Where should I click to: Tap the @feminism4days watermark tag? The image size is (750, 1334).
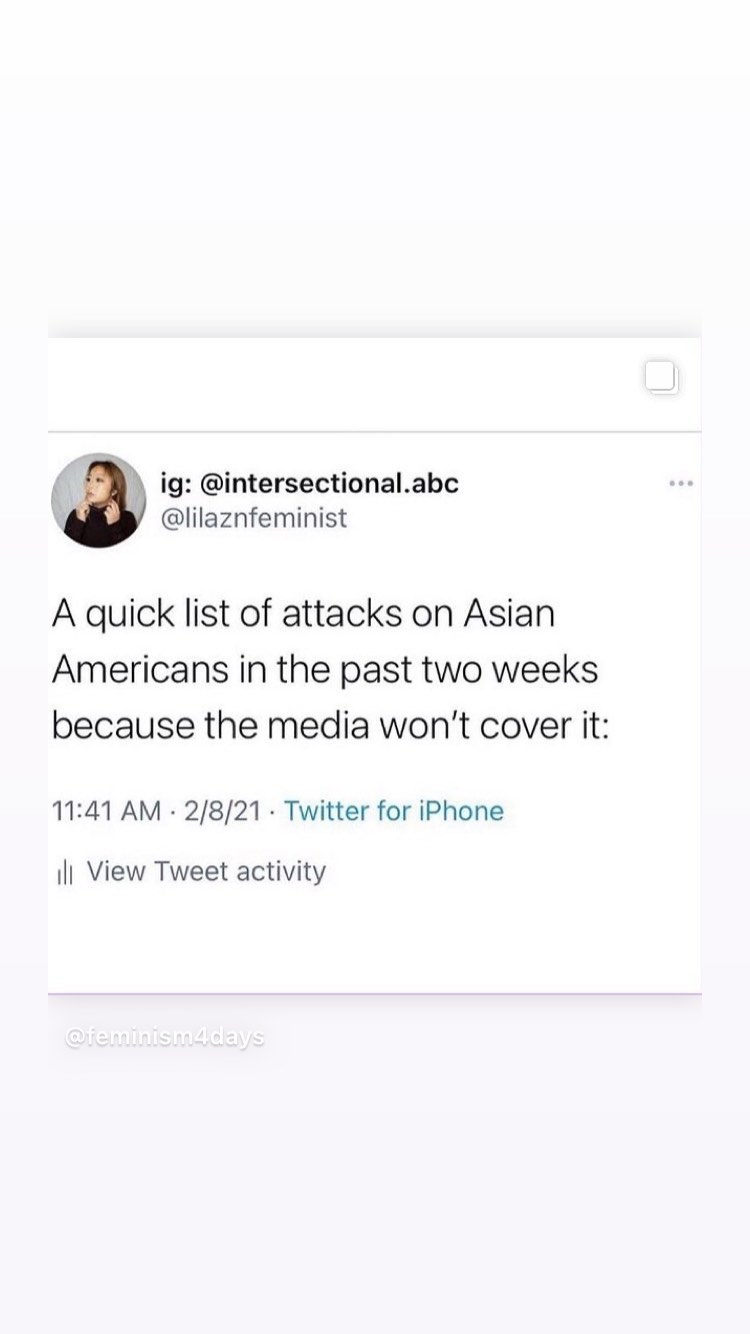[165, 1038]
